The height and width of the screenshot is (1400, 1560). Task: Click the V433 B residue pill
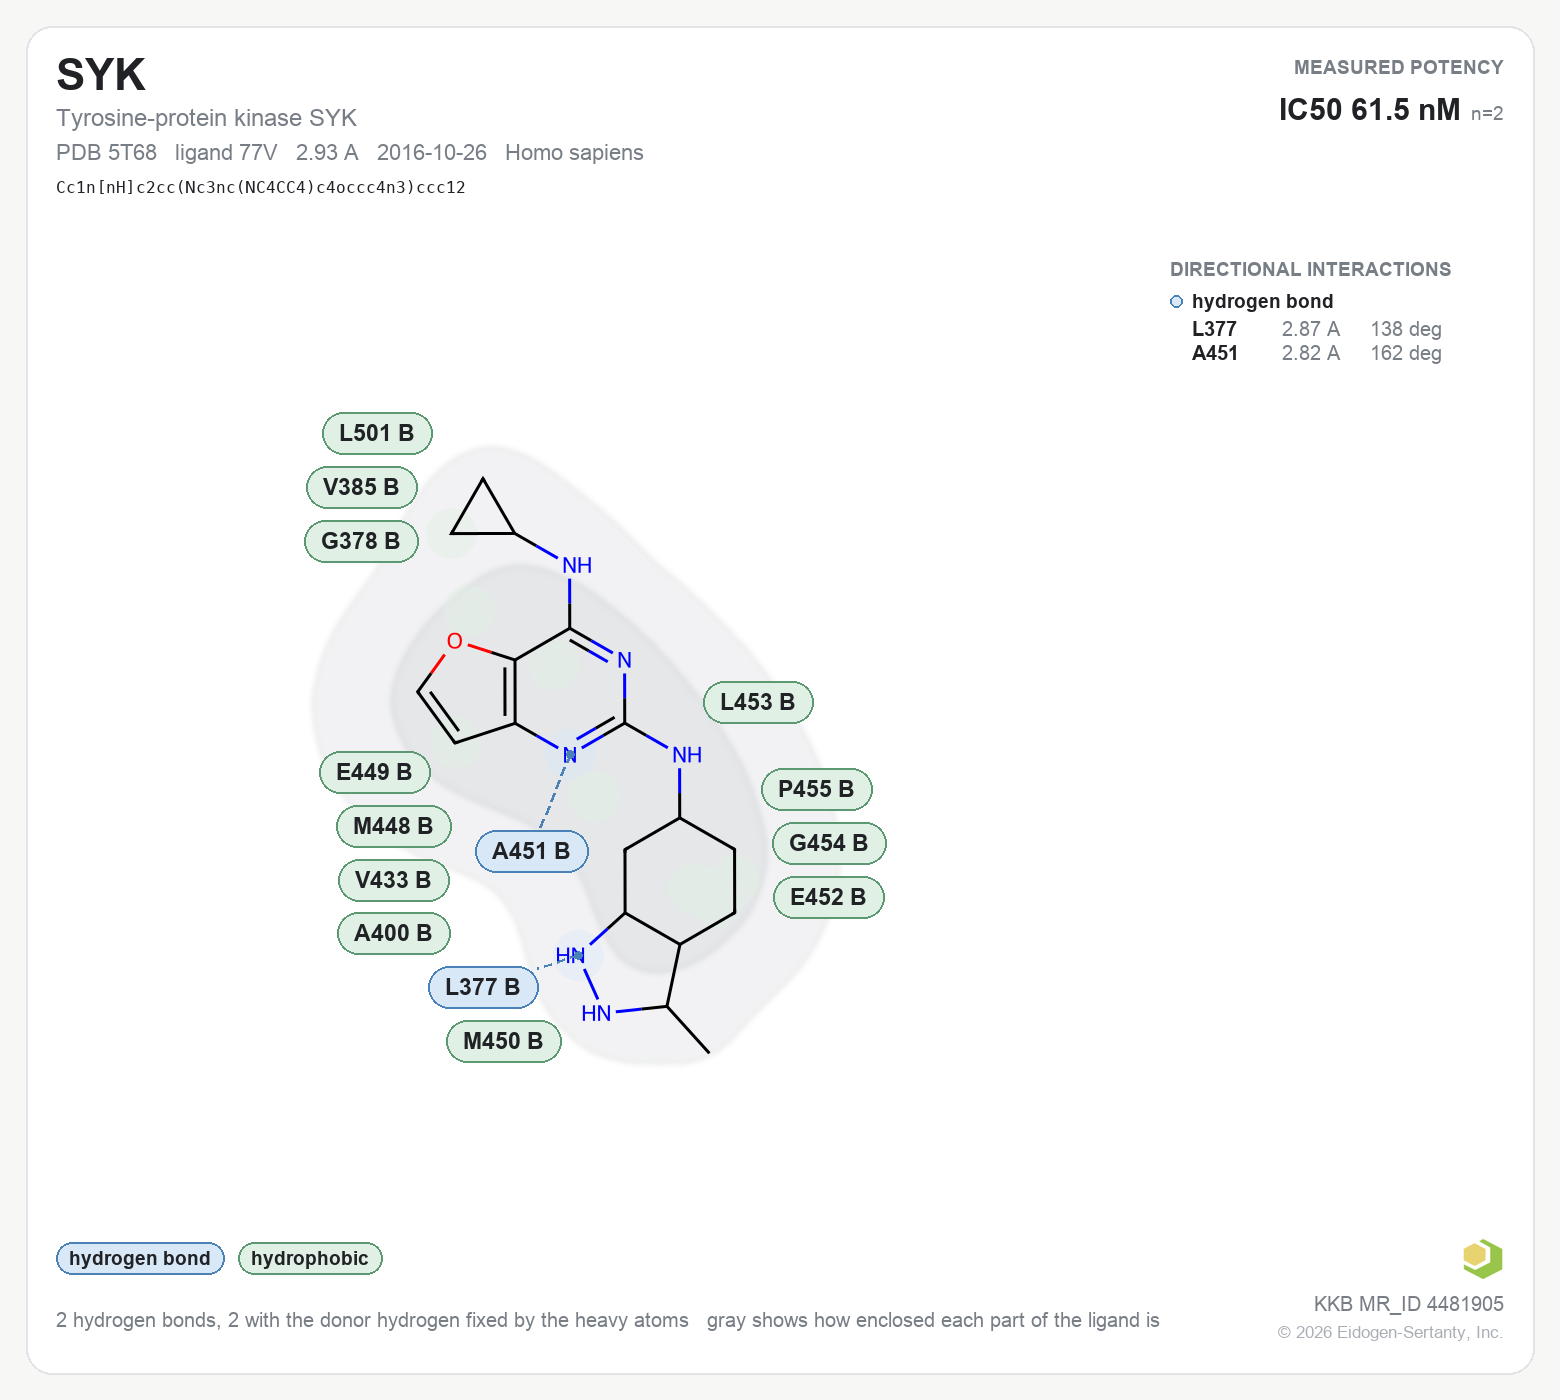394,880
